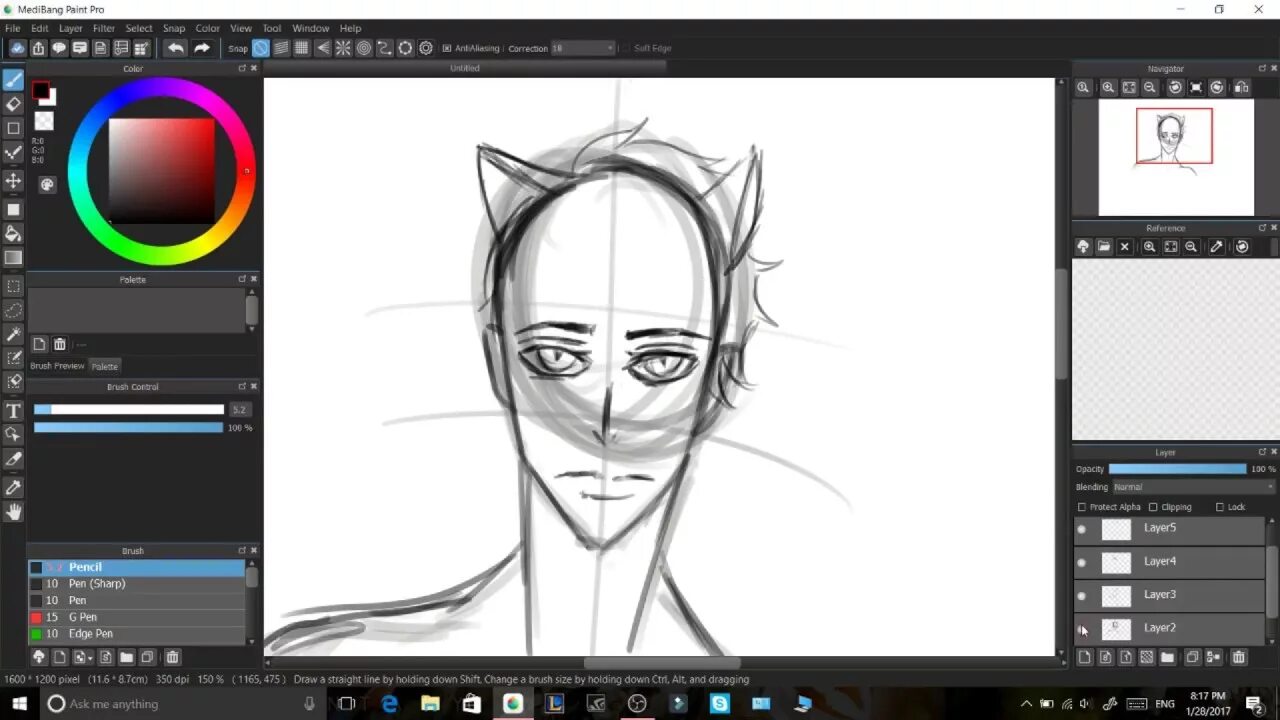This screenshot has width=1280, height=720.
Task: Click the Layer3 thumbnail
Action: click(1116, 596)
